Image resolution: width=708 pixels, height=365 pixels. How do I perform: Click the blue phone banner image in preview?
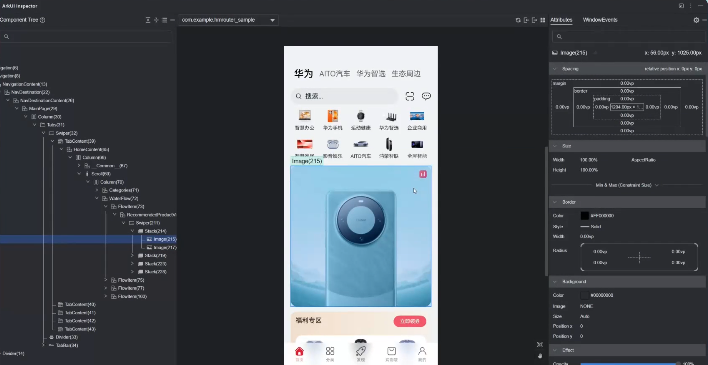[361, 236]
